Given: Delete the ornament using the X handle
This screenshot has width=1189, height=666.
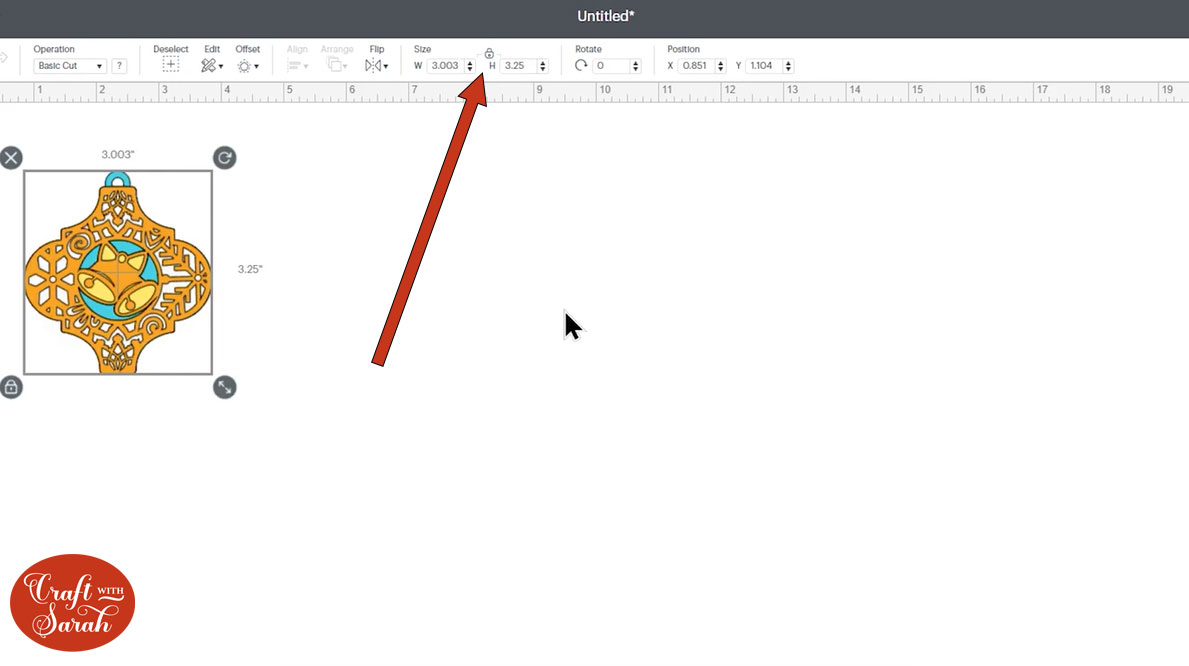Looking at the screenshot, I should point(11,158).
